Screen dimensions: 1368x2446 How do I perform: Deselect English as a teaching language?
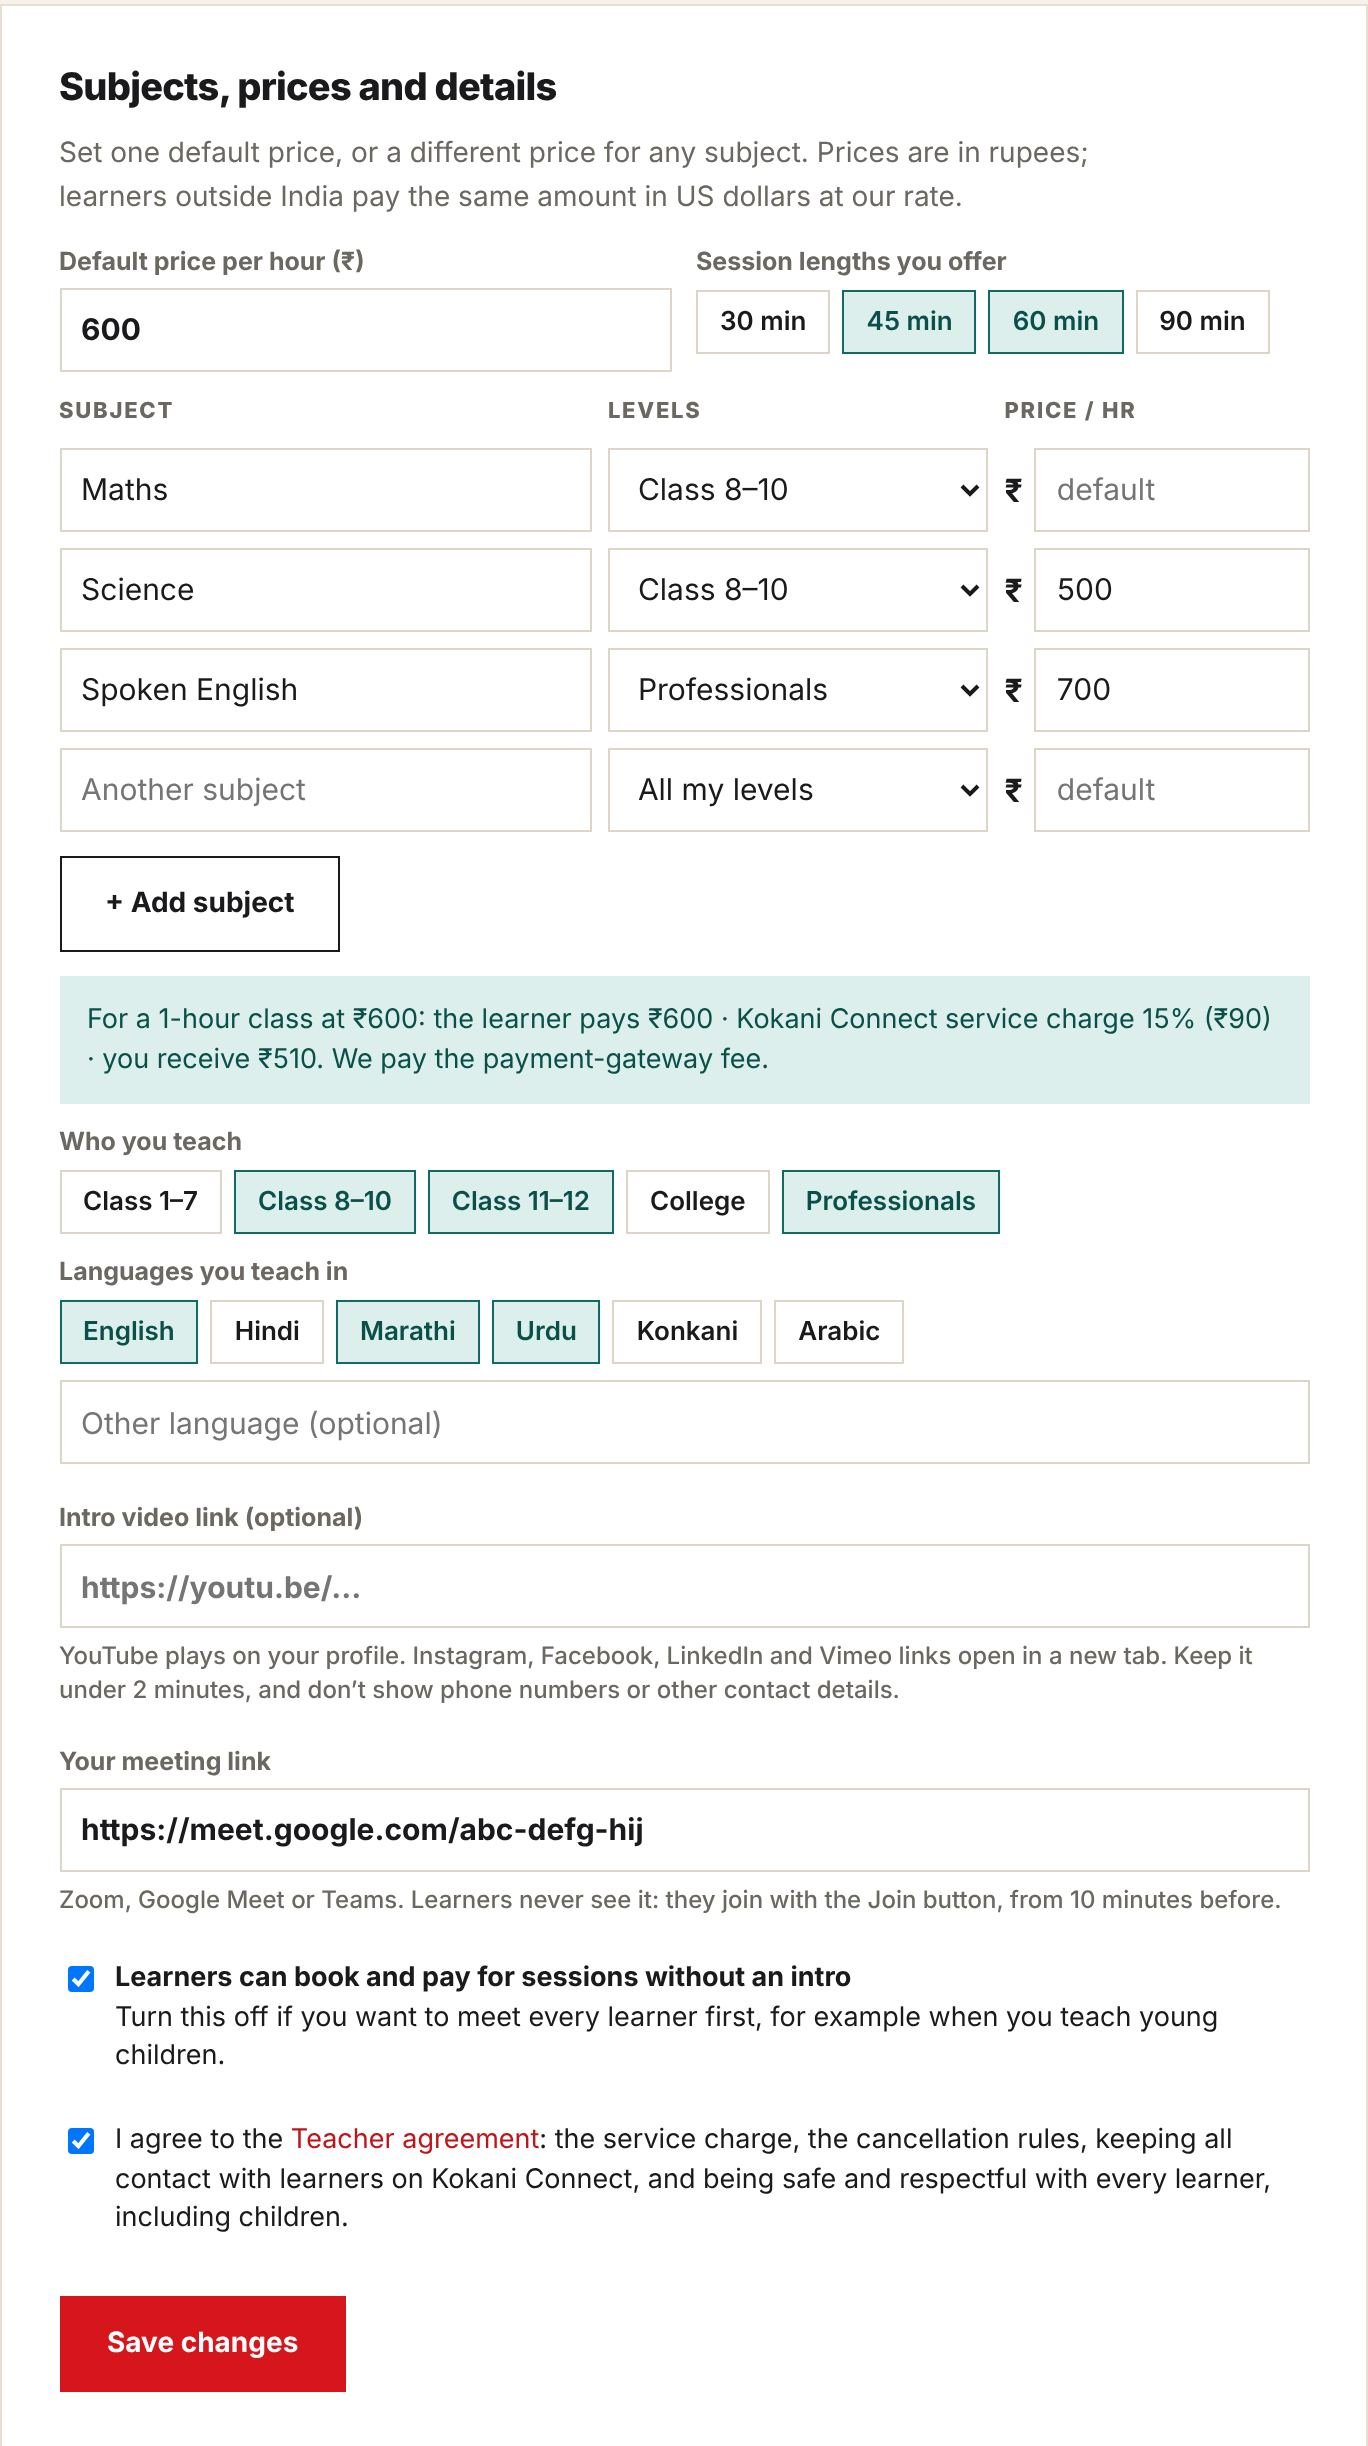(x=129, y=1332)
